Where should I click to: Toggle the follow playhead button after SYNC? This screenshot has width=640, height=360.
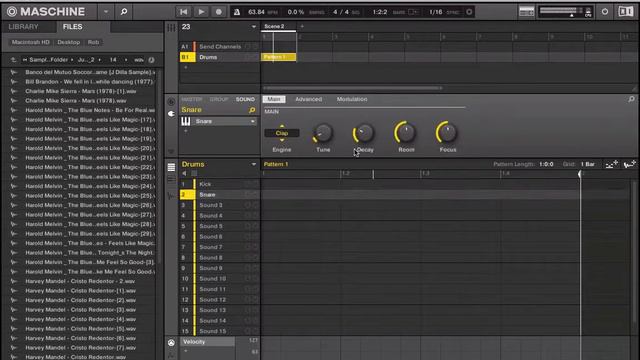click(x=469, y=12)
